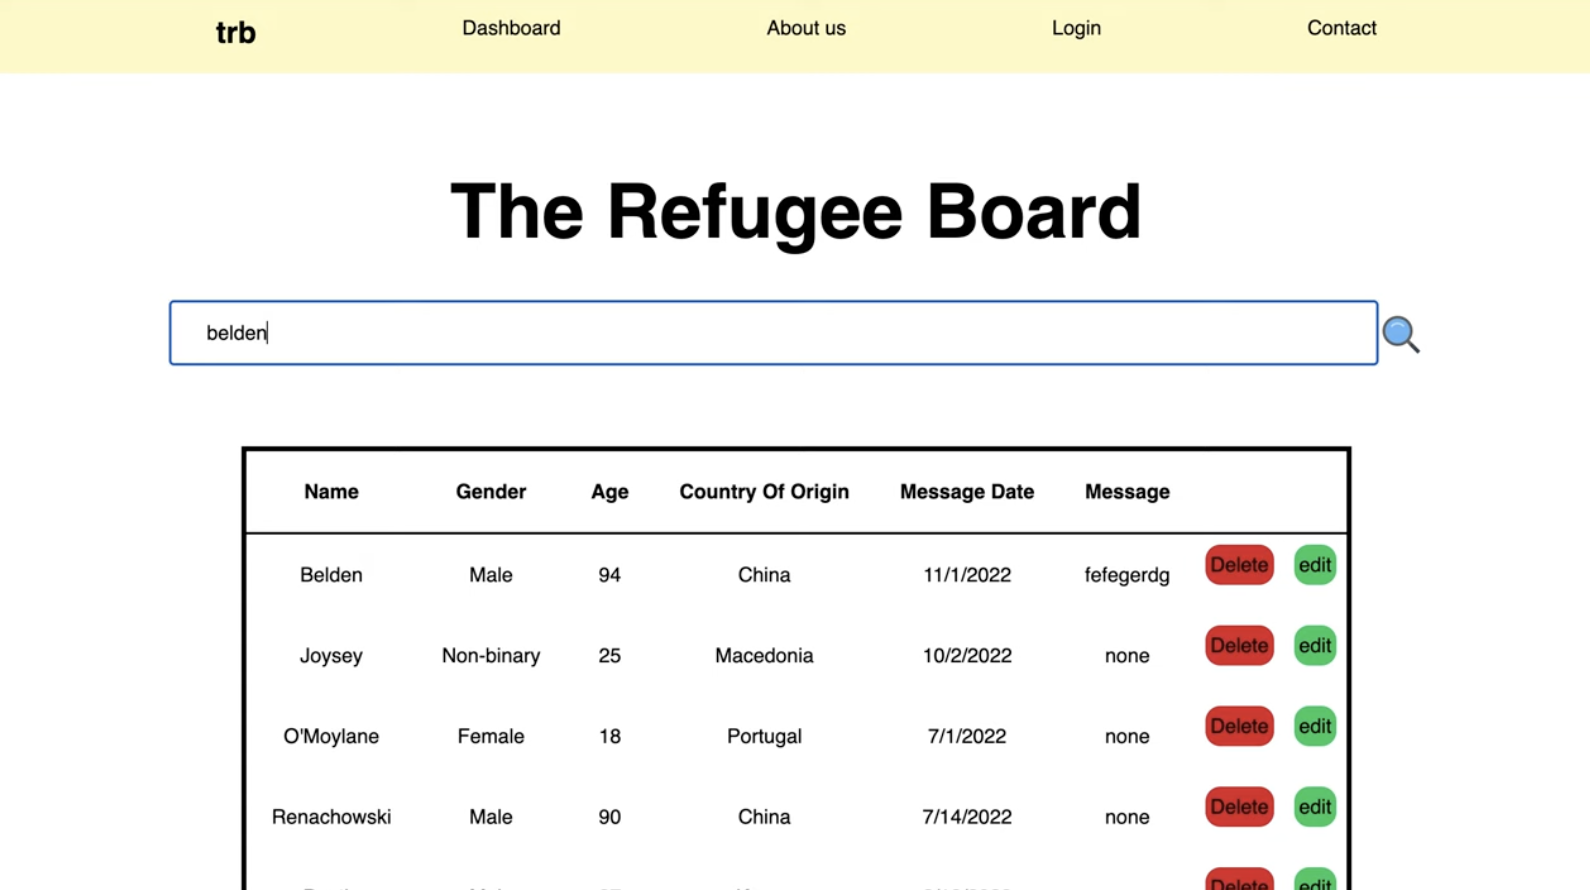Image resolution: width=1590 pixels, height=890 pixels.
Task: Navigate to the Contact page
Action: (1341, 28)
